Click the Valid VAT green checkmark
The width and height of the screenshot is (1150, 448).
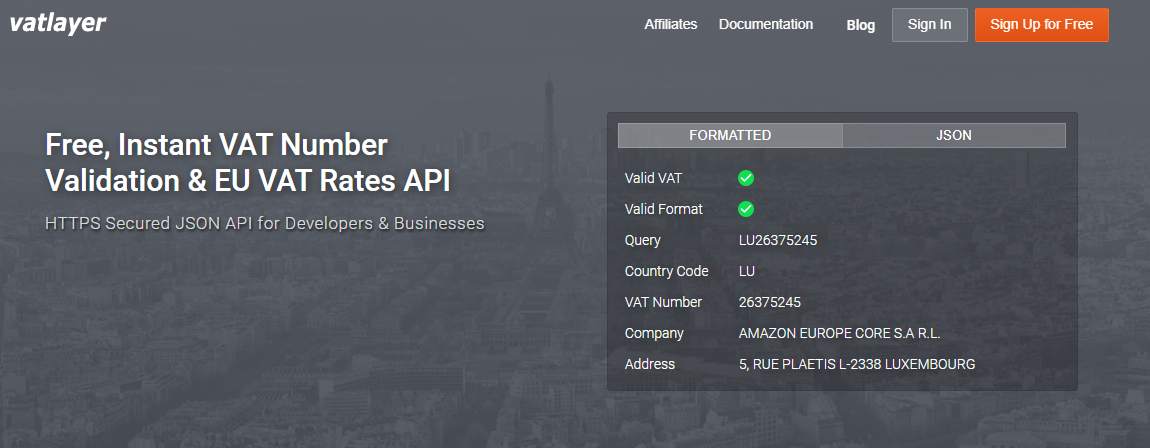(746, 178)
